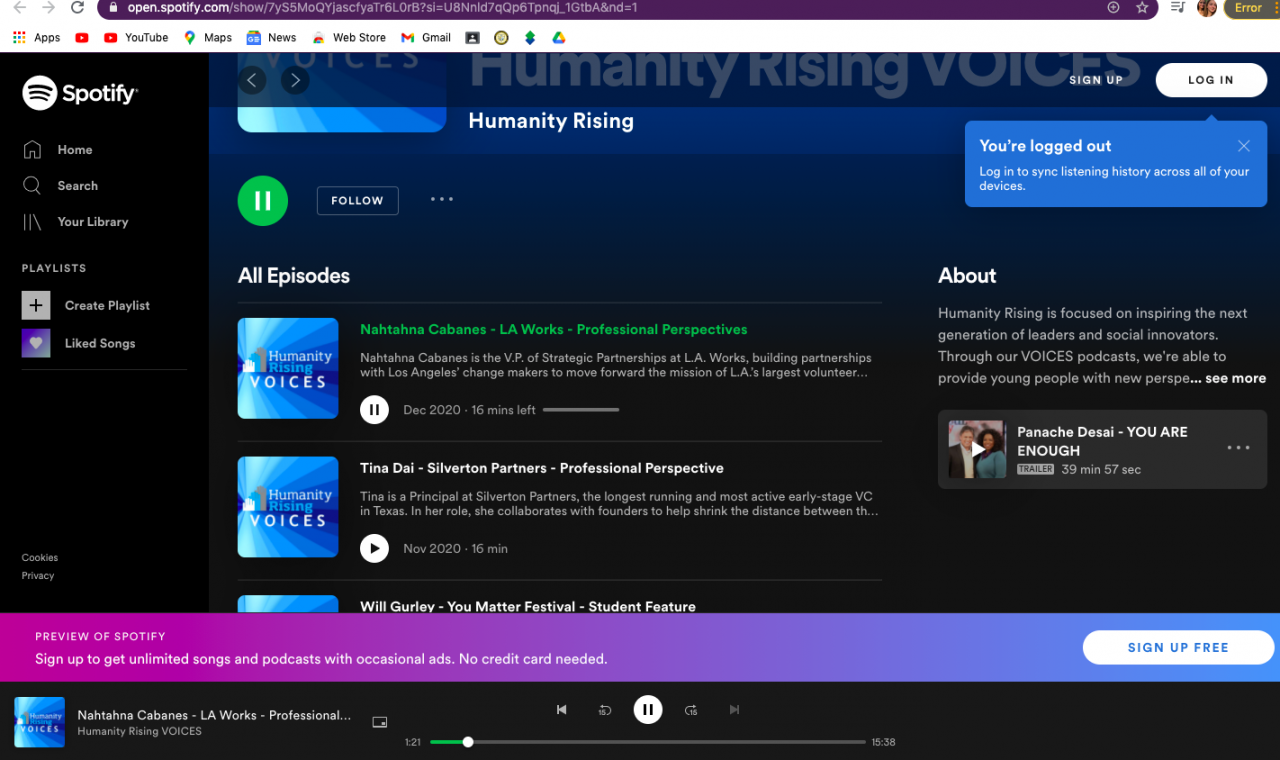Expand the About text with see more

[x=1235, y=378]
